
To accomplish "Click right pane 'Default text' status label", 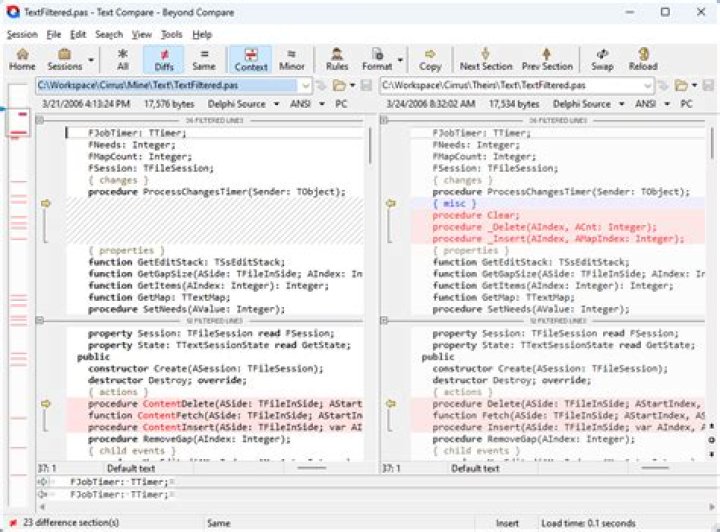I will coord(475,469).
